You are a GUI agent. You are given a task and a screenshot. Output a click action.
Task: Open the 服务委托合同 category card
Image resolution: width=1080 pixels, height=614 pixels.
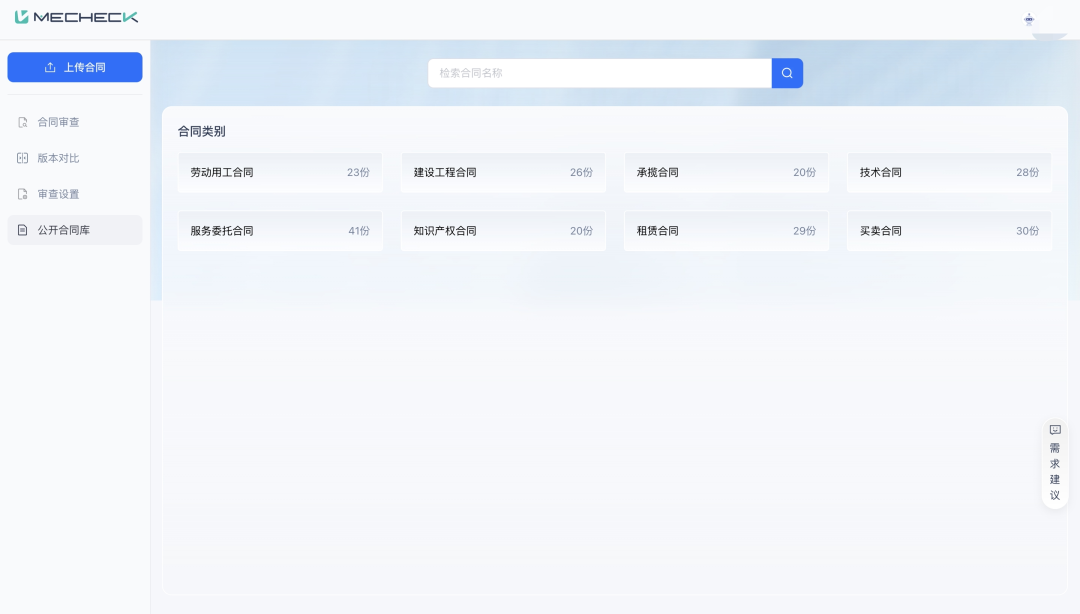click(x=280, y=231)
